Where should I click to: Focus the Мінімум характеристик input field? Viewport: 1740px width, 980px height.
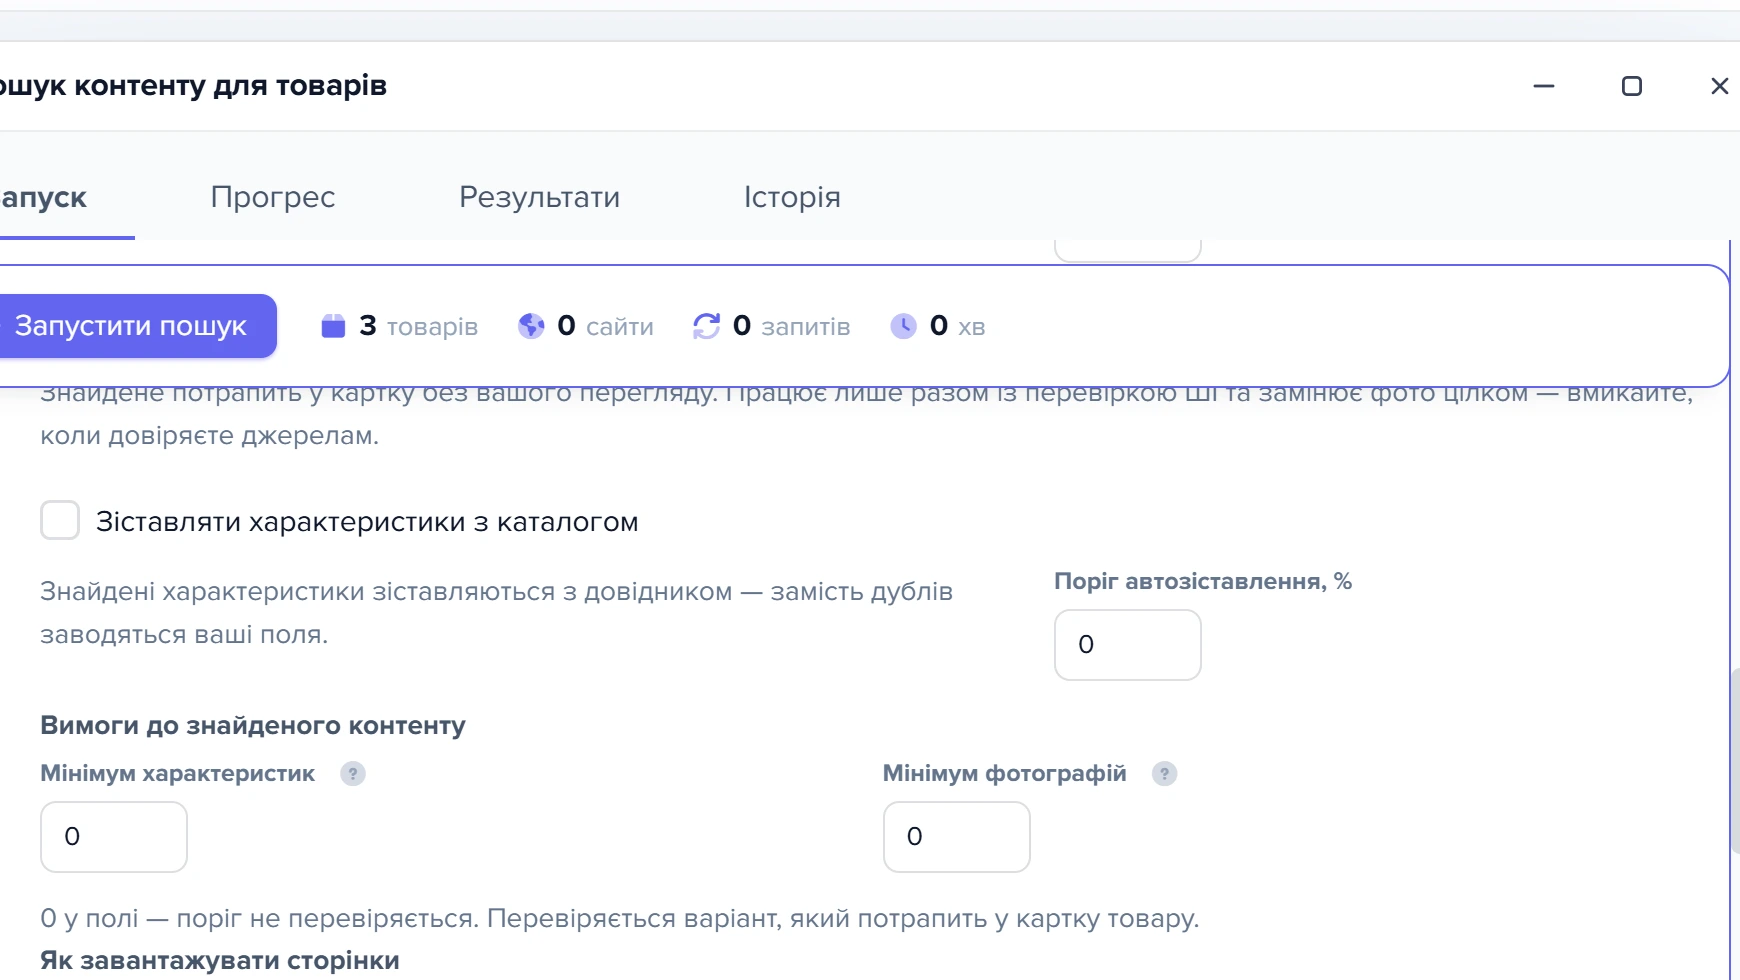[114, 837]
